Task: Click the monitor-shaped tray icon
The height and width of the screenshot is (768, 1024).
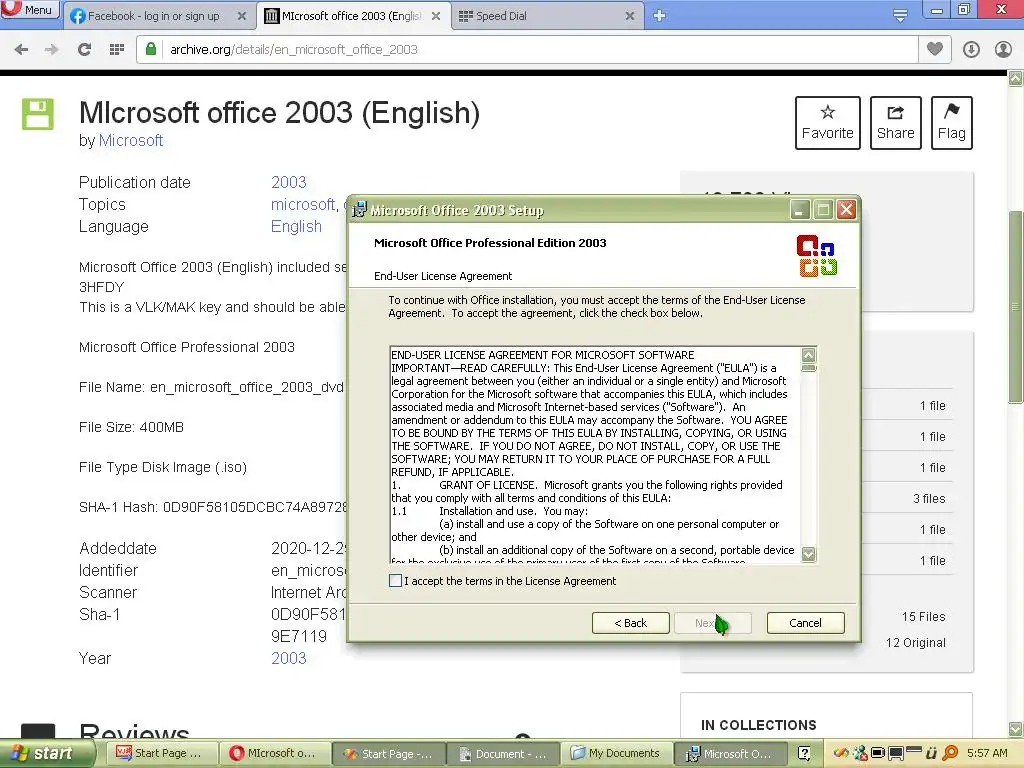Action: point(897,754)
